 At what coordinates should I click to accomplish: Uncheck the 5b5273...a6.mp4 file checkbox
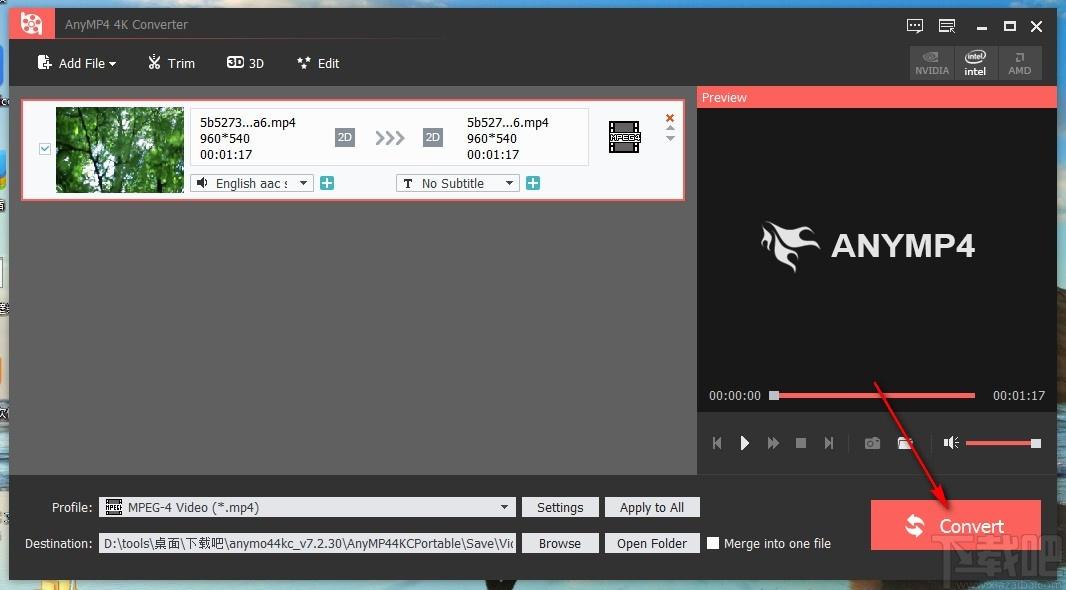point(45,149)
